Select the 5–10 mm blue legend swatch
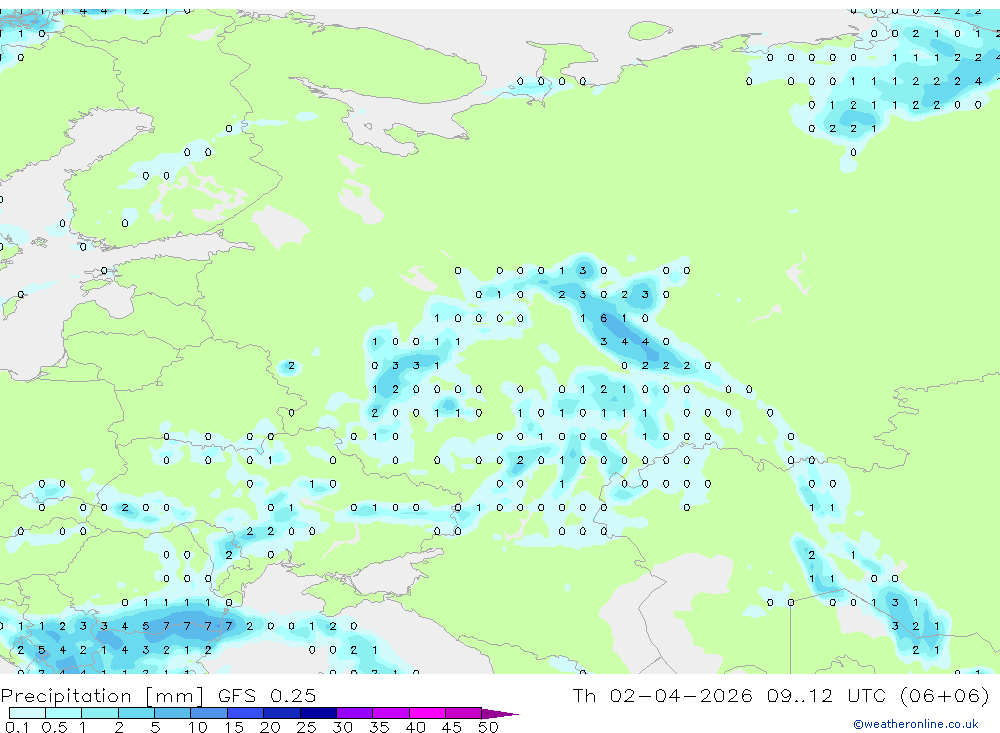 (173, 713)
